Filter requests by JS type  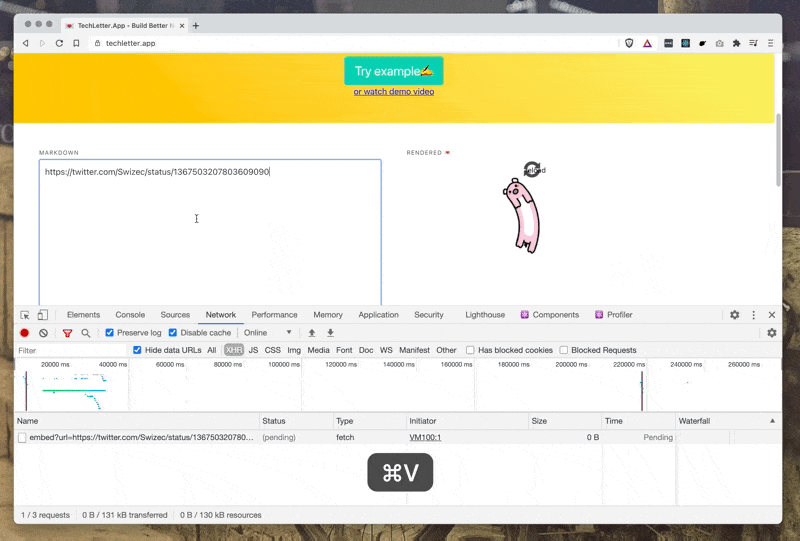pyautogui.click(x=253, y=350)
